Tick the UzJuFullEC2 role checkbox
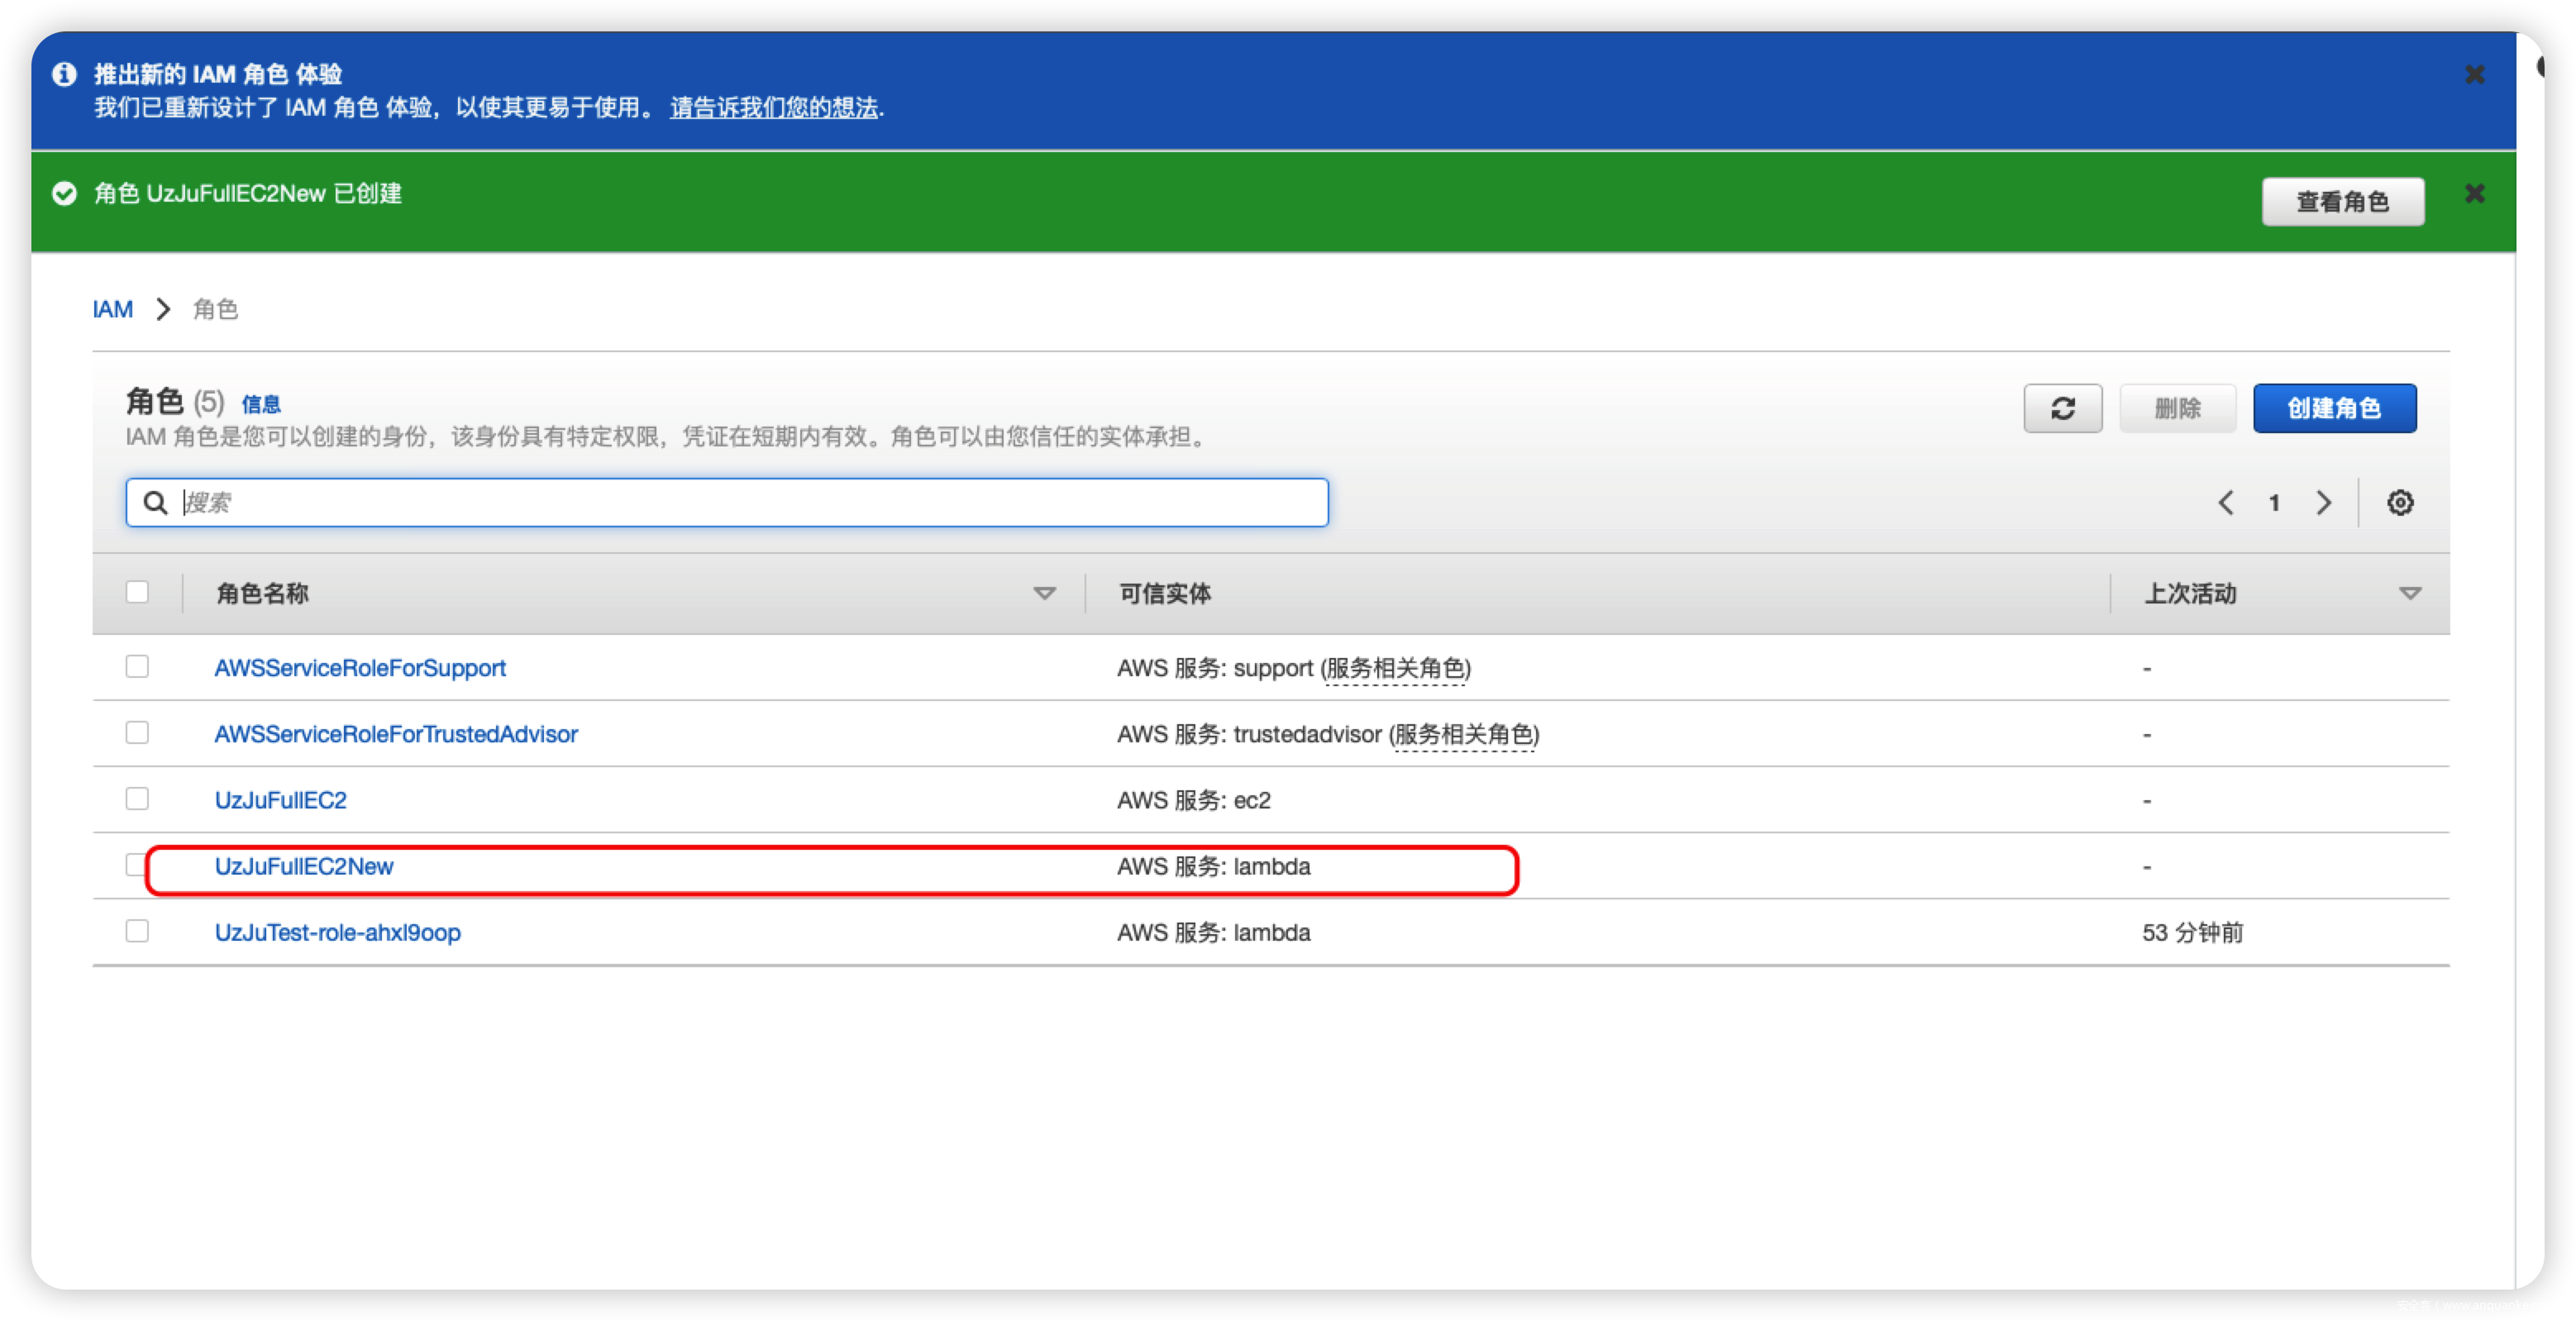This screenshot has width=2576, height=1321. 137,798
